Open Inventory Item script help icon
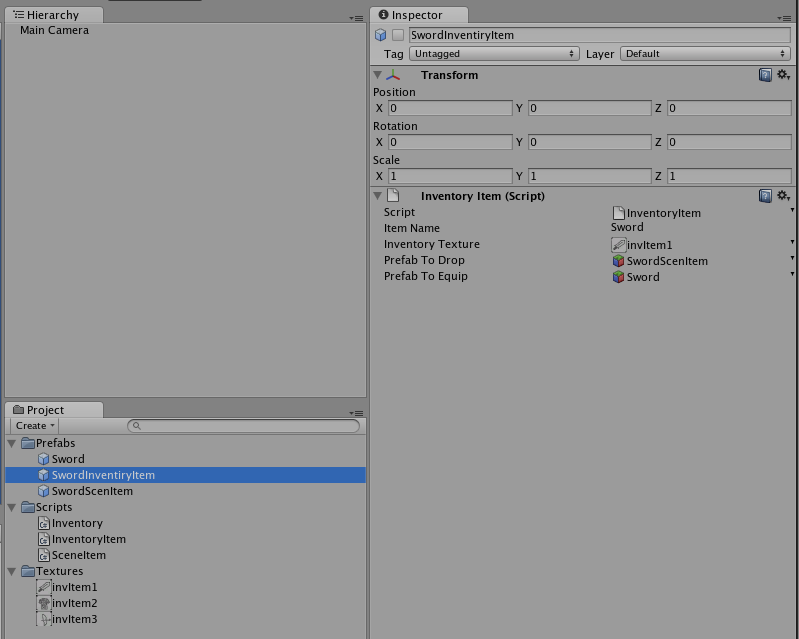Screen dimensions: 799x639 pyautogui.click(x=765, y=196)
